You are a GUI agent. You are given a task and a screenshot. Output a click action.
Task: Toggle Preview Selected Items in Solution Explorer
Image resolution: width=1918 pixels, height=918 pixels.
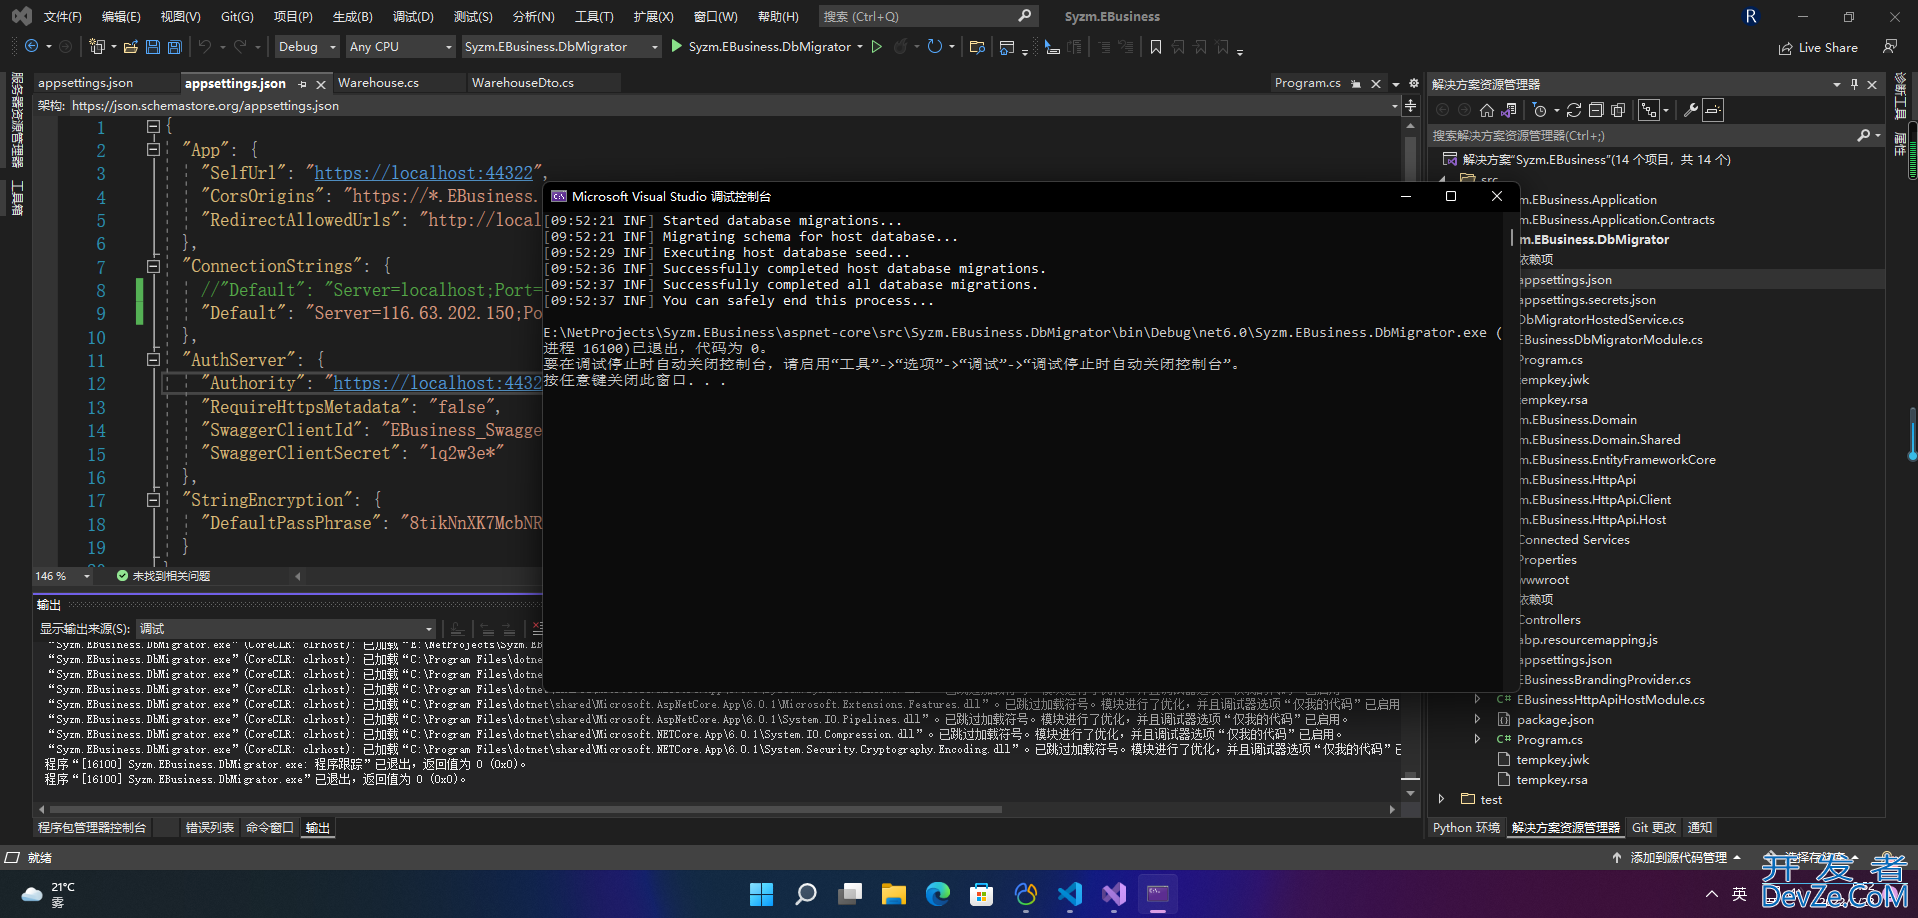pyautogui.click(x=1713, y=110)
